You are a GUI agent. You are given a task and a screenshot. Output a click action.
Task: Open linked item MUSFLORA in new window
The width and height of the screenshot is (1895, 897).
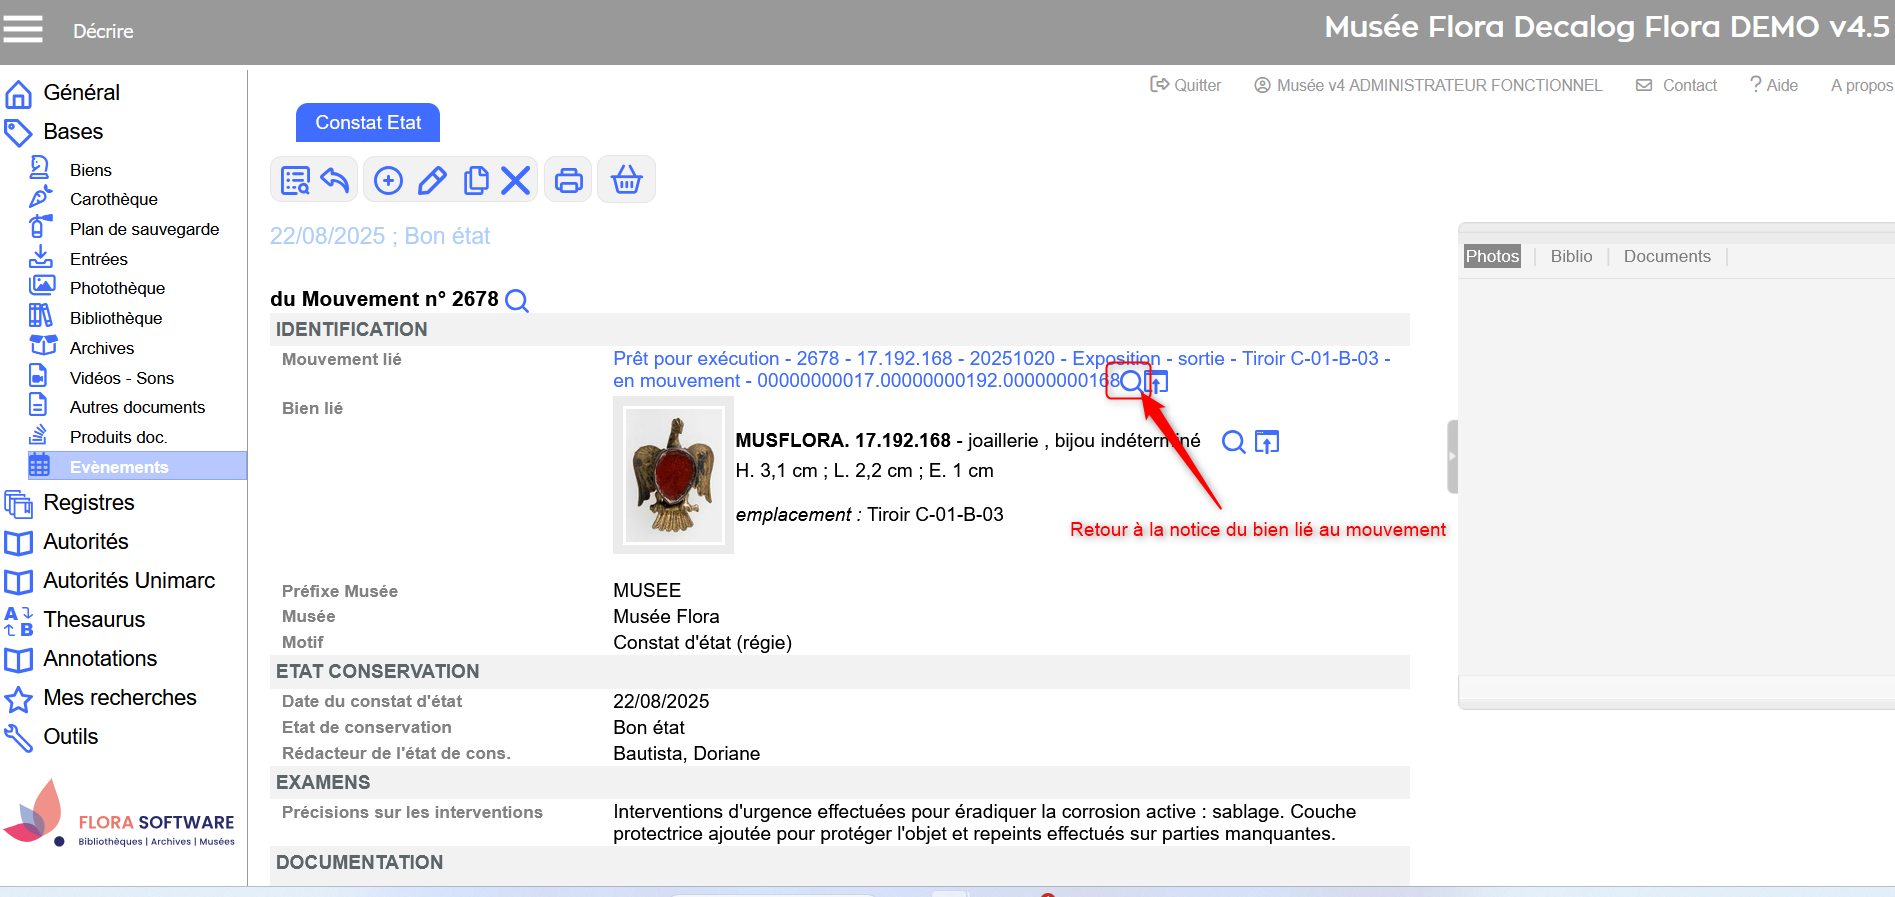(x=1267, y=442)
